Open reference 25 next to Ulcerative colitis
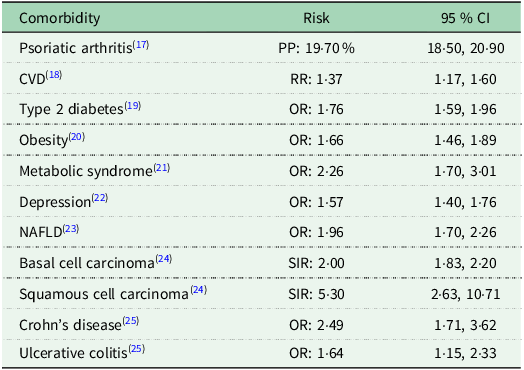Screen dimensions: 524x370 click(137, 349)
